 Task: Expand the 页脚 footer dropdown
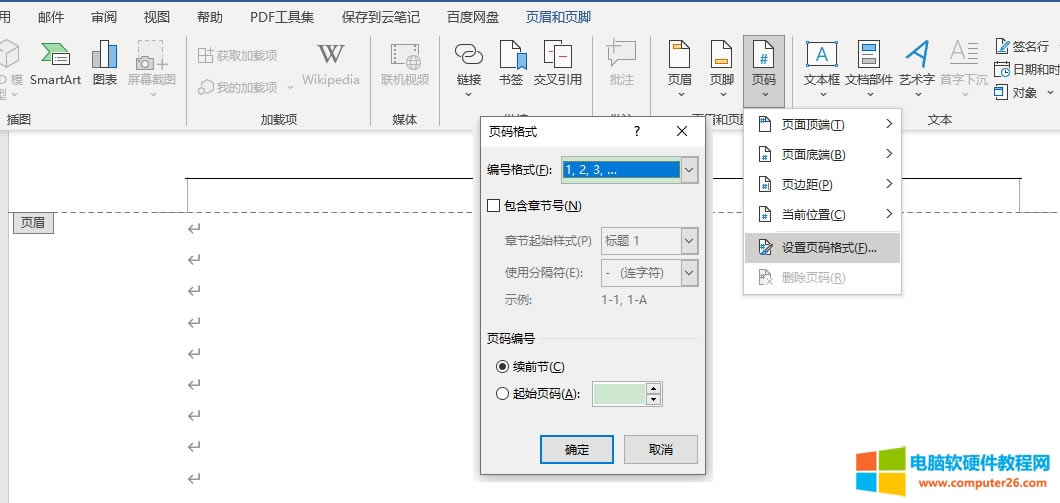tap(721, 95)
